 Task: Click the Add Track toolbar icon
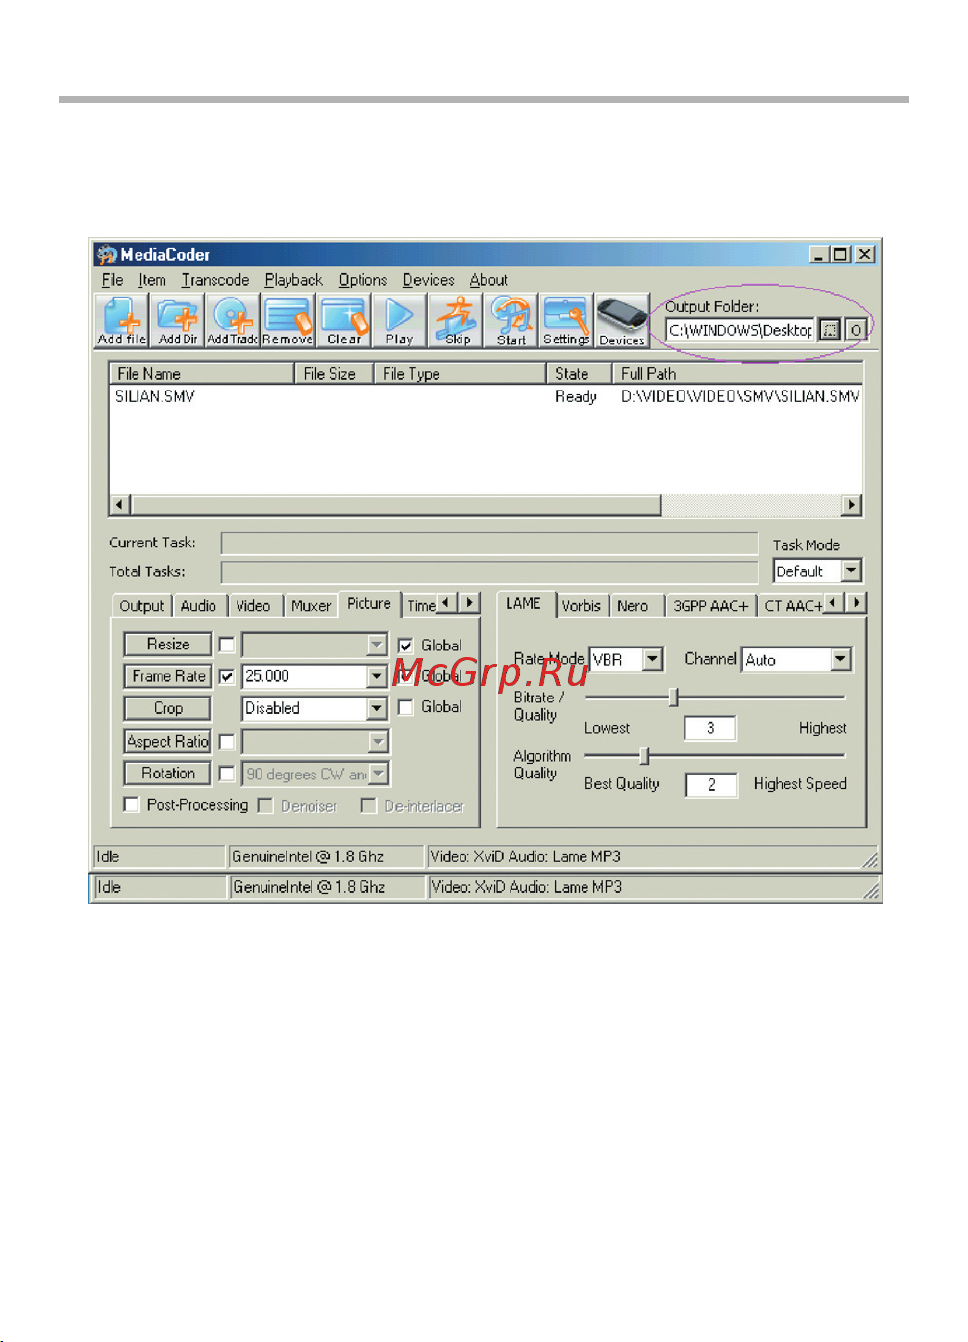232,320
